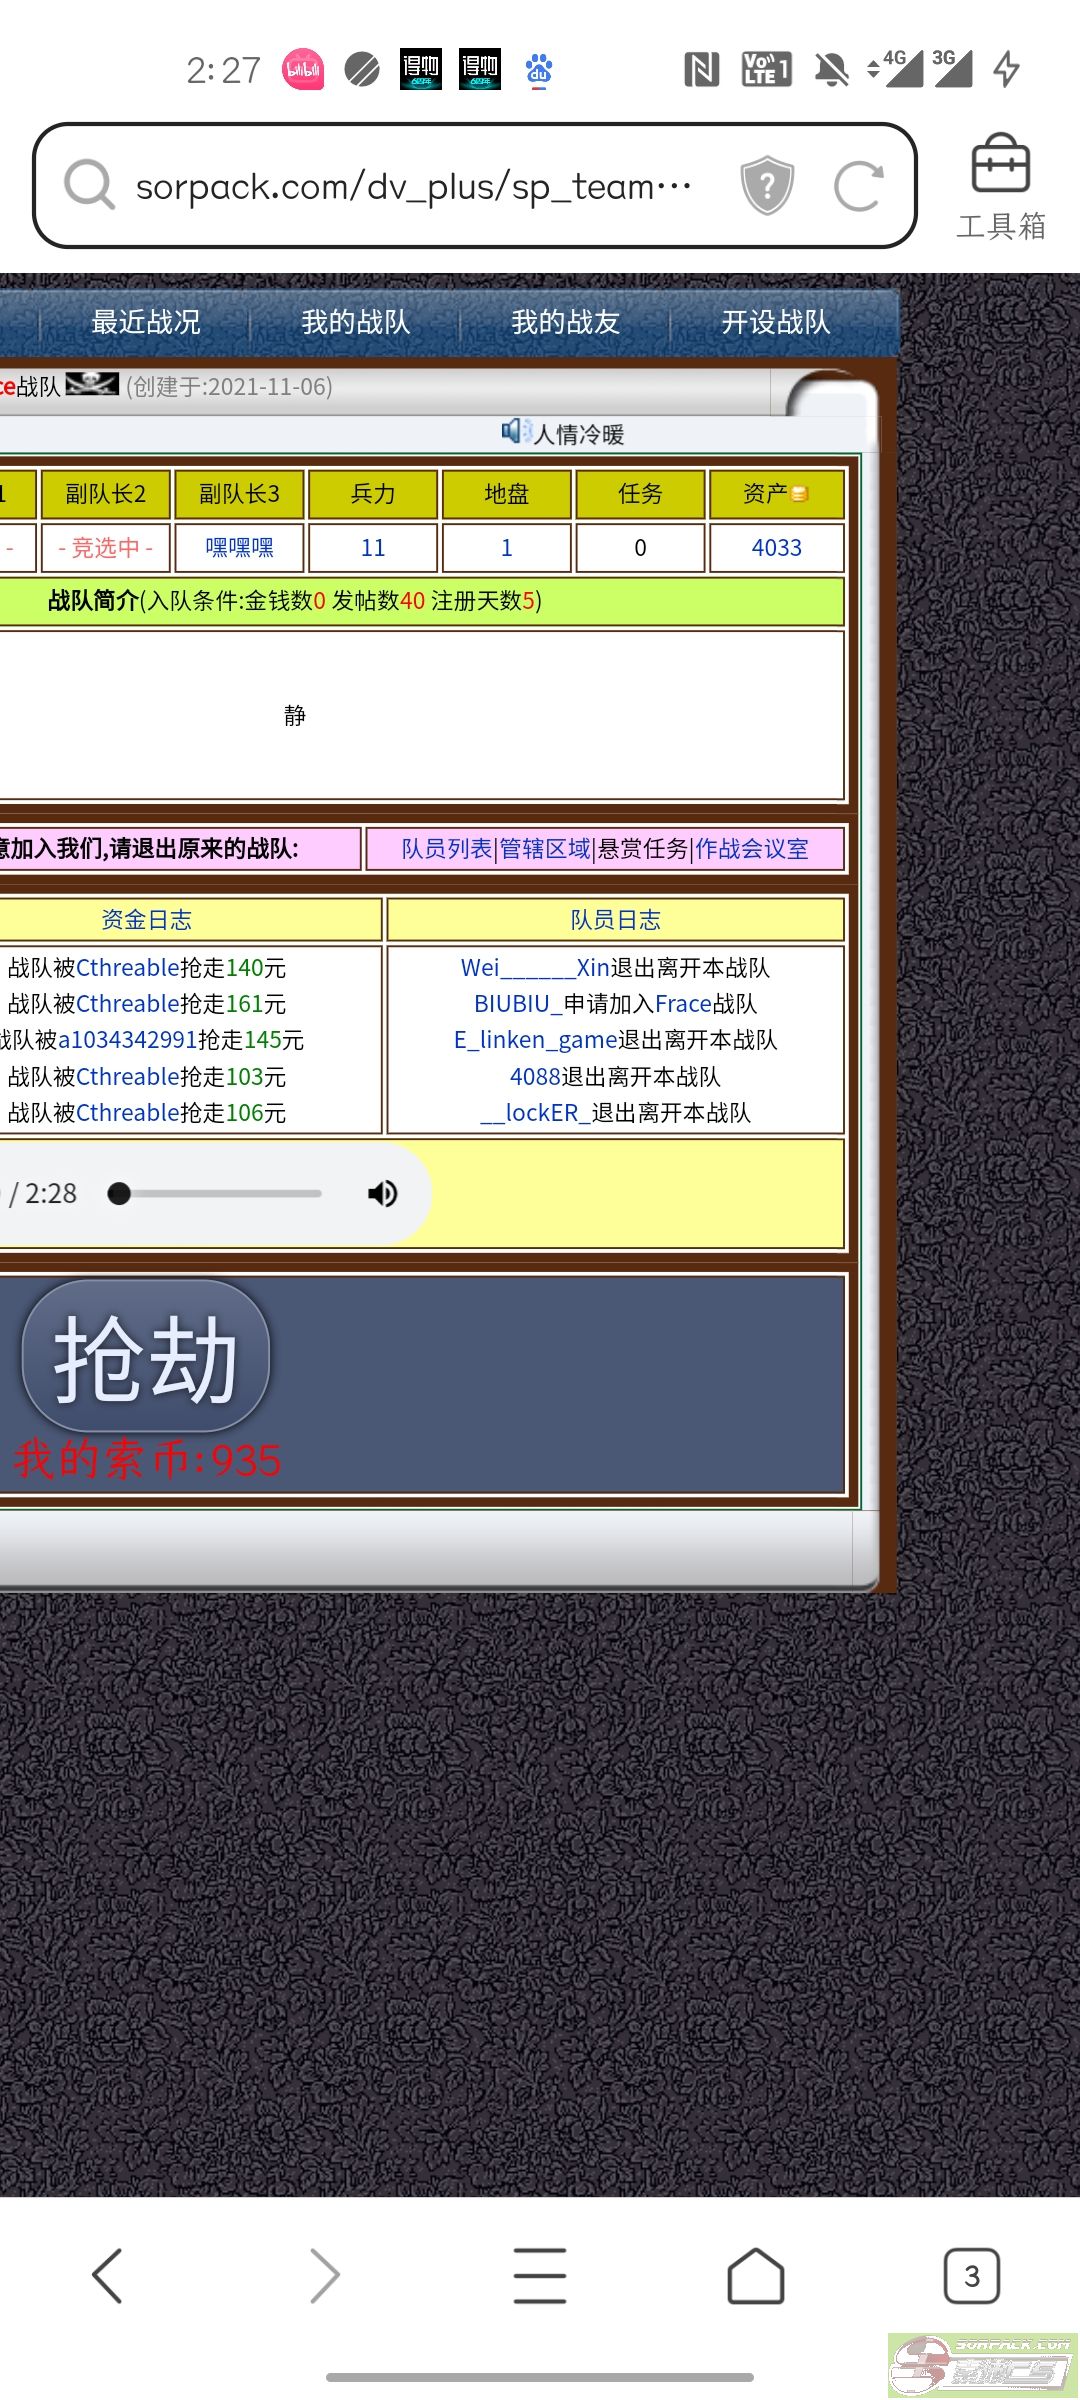Reload the page with refresh icon

(858, 185)
